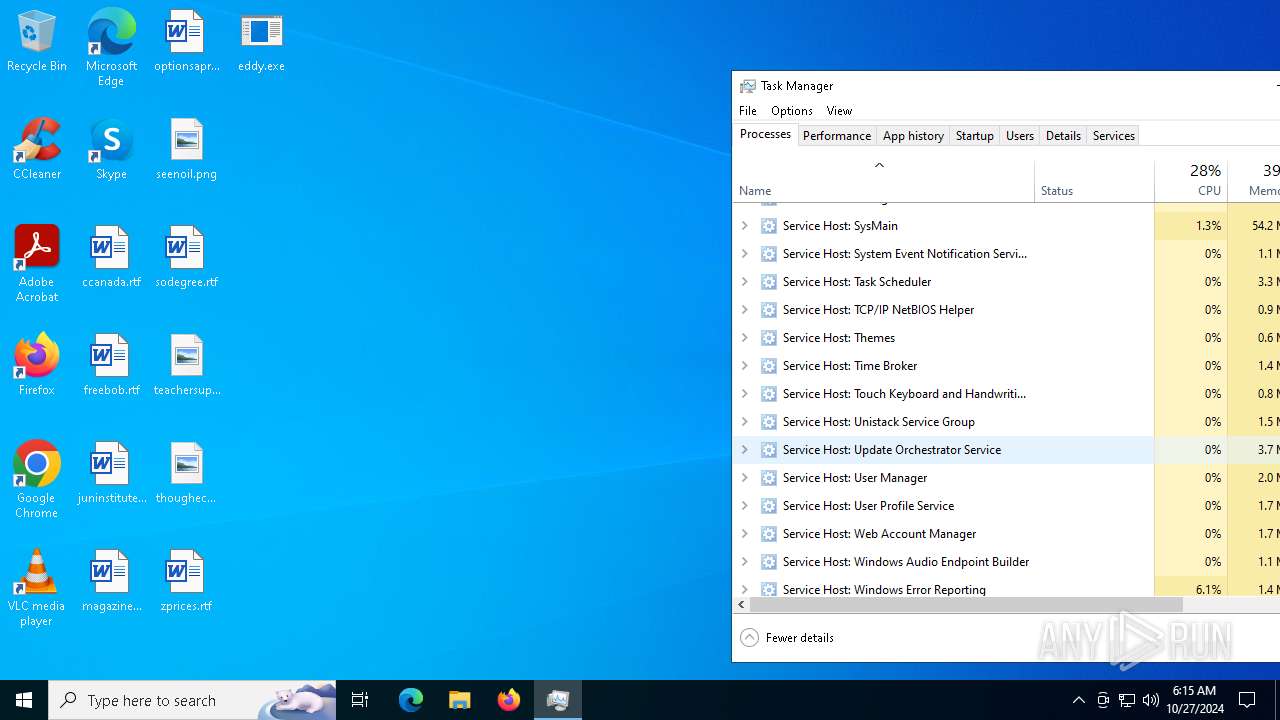The height and width of the screenshot is (720, 1280).
Task: Select the optionsapr document icon on desktop
Action: coord(186,42)
